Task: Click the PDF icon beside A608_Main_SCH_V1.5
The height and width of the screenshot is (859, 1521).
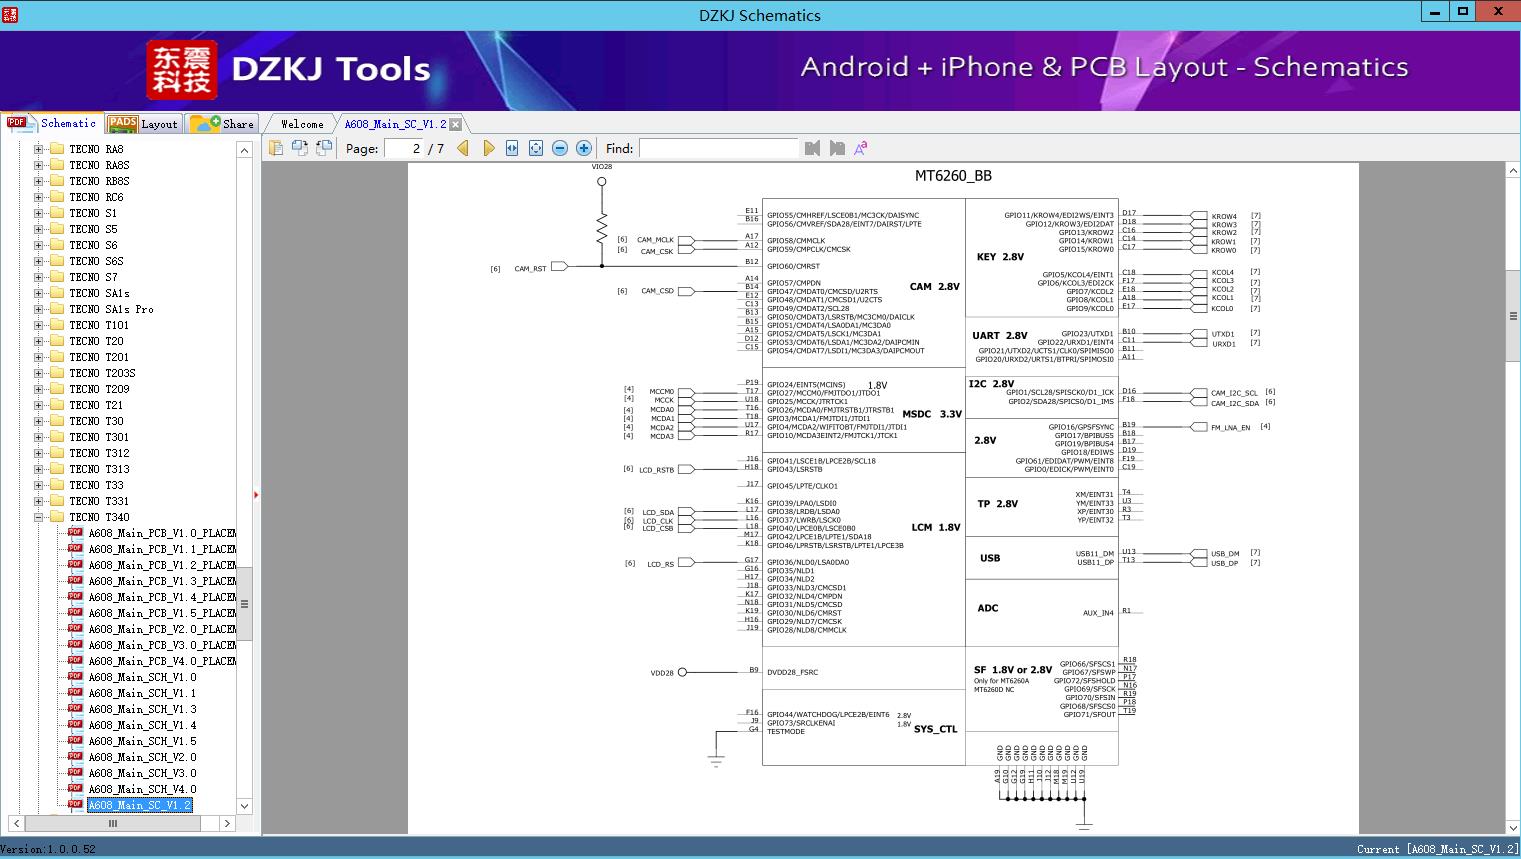Action: [x=75, y=741]
